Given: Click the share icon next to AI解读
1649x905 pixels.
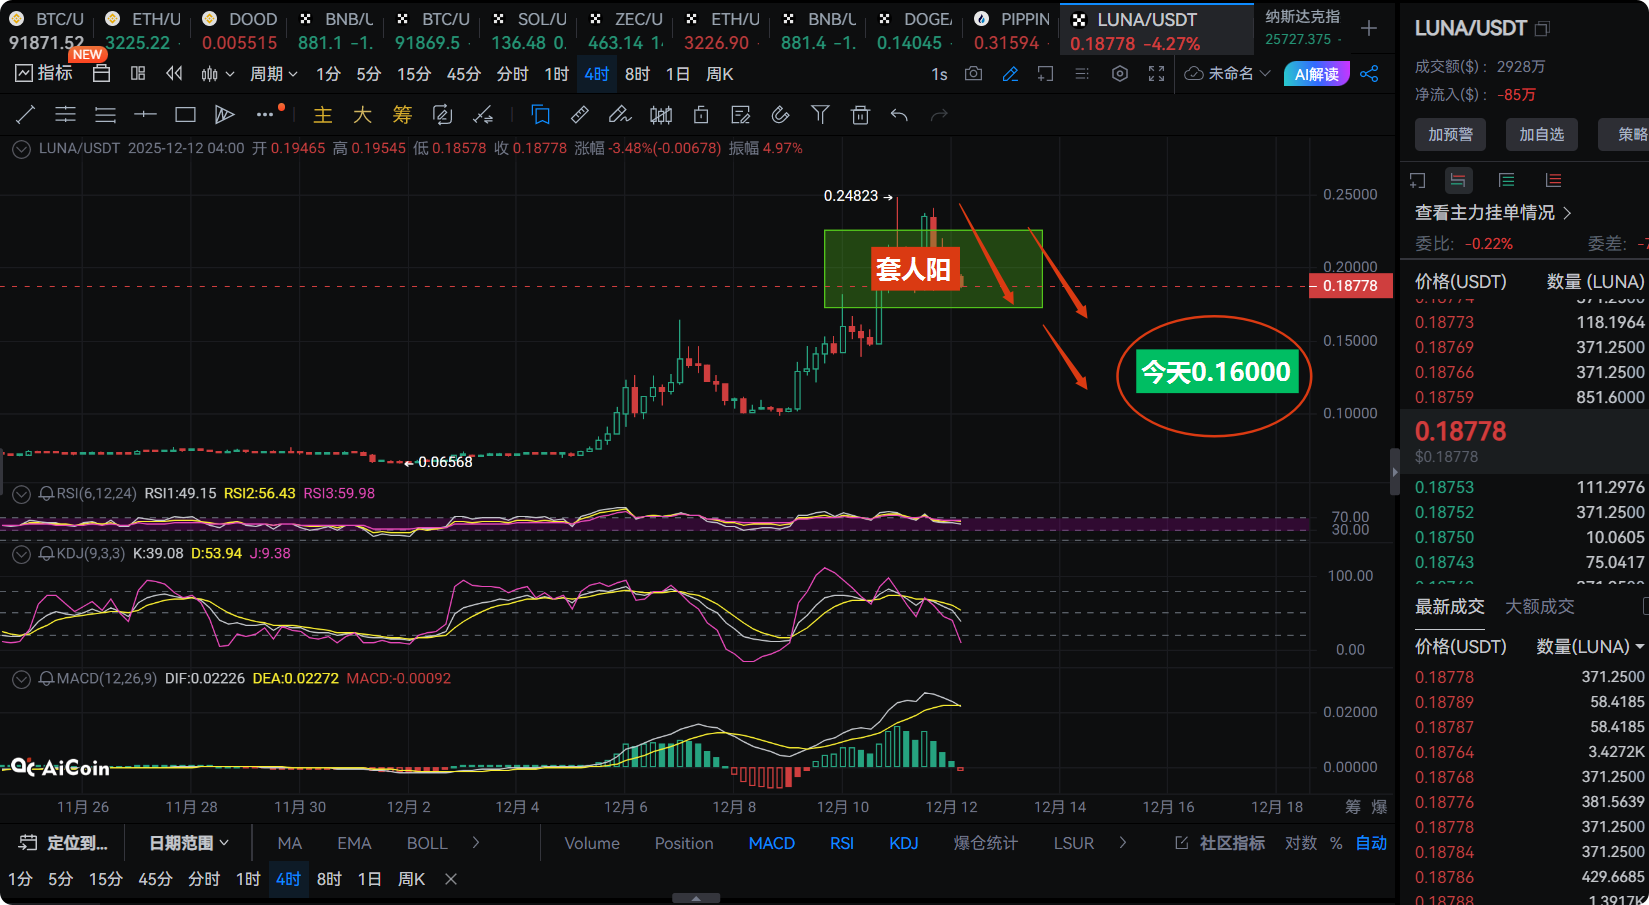Looking at the screenshot, I should coord(1370,74).
